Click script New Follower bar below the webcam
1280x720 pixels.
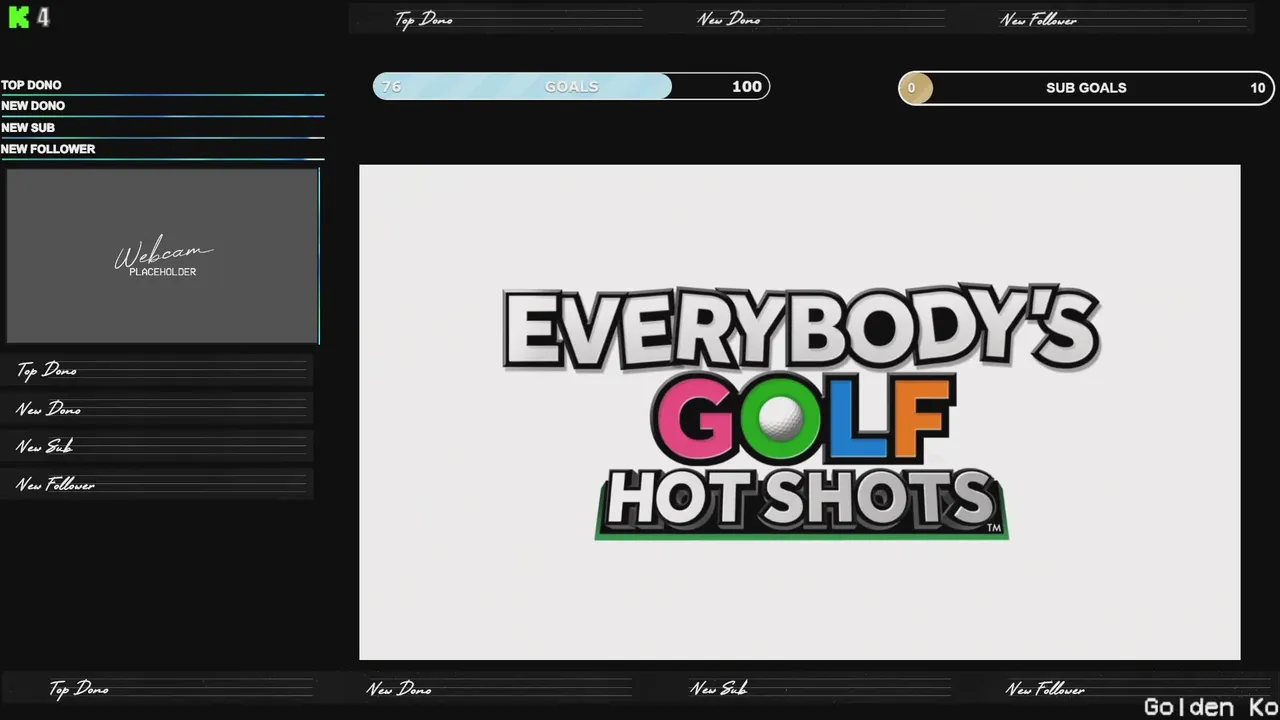pyautogui.click(x=157, y=484)
